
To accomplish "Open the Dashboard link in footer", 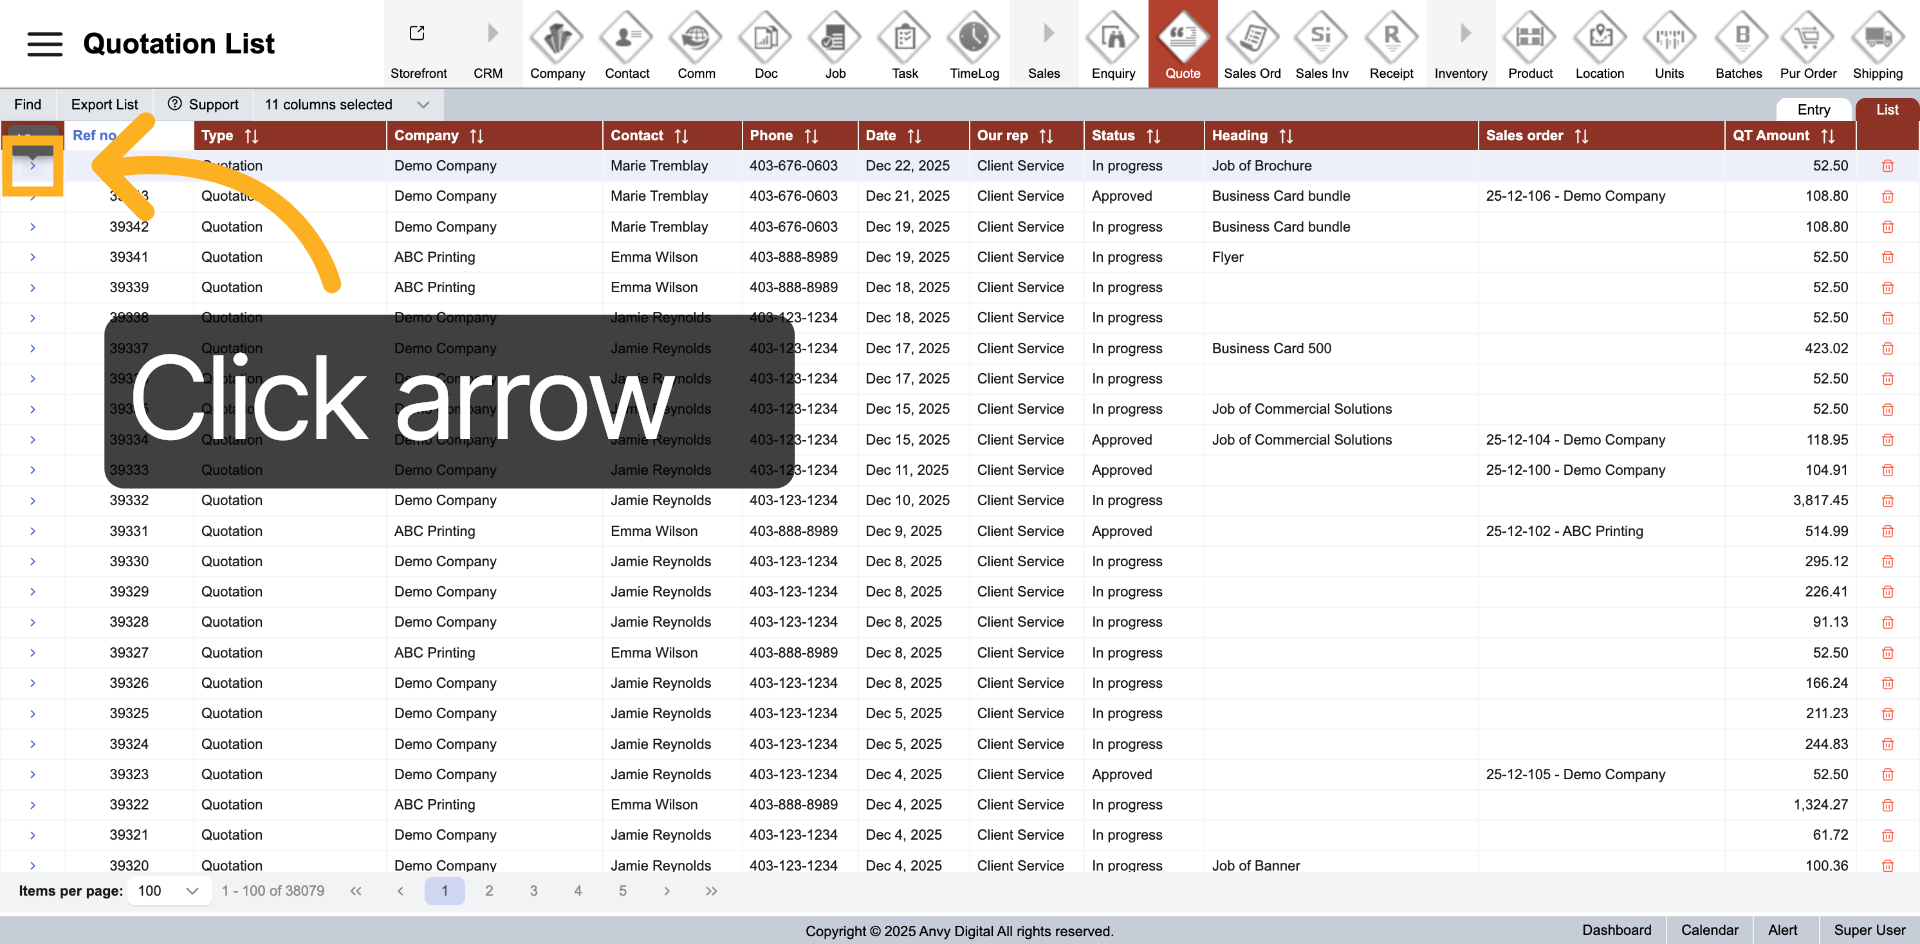I will [x=1616, y=930].
